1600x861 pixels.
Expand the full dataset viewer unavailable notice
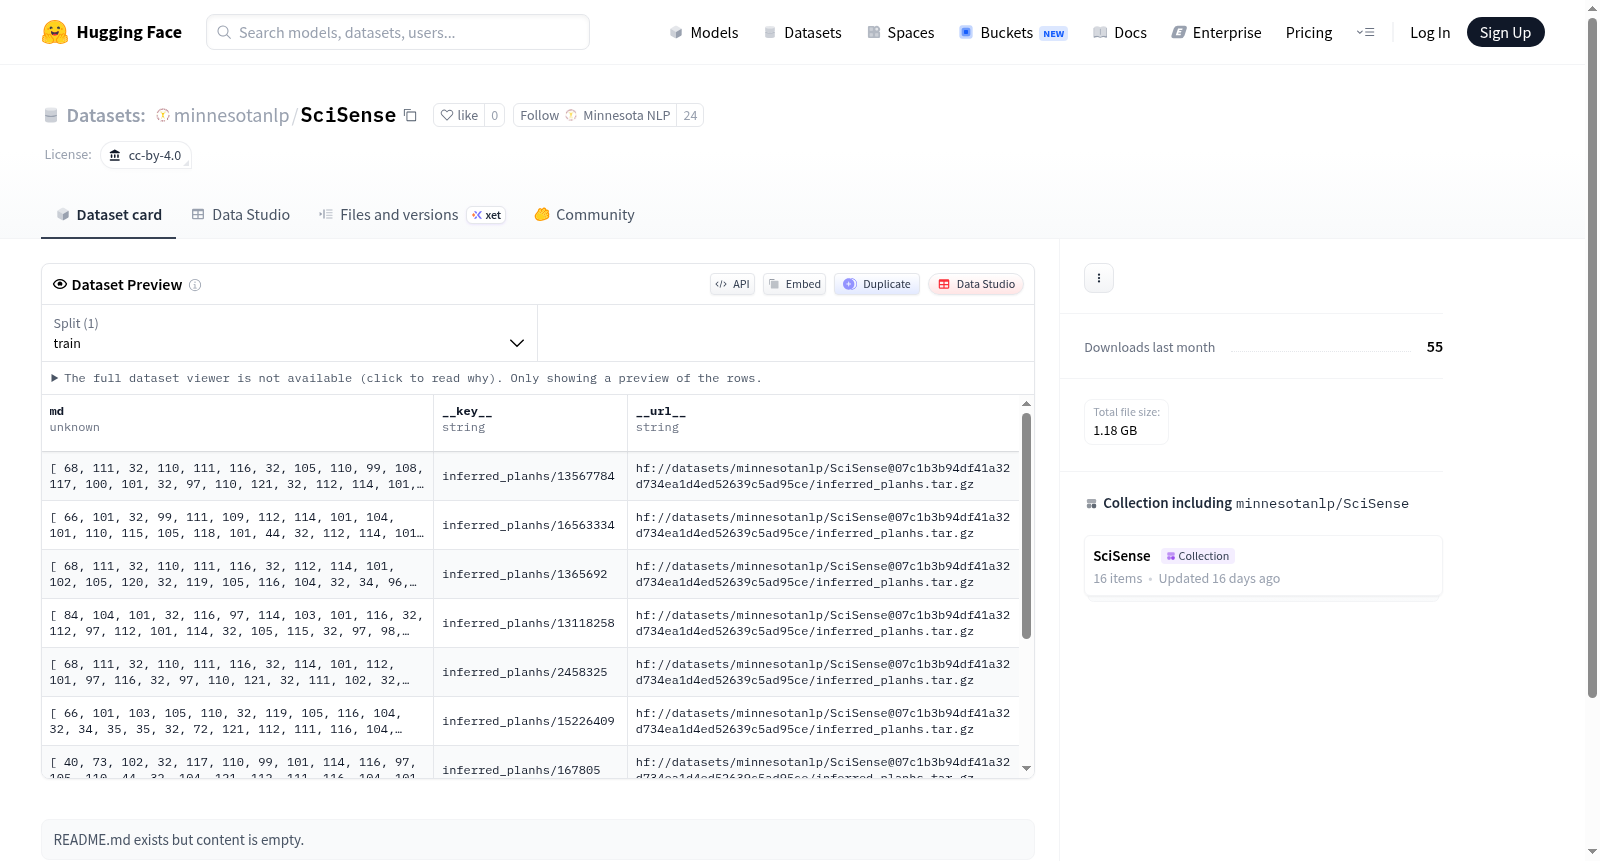[407, 378]
